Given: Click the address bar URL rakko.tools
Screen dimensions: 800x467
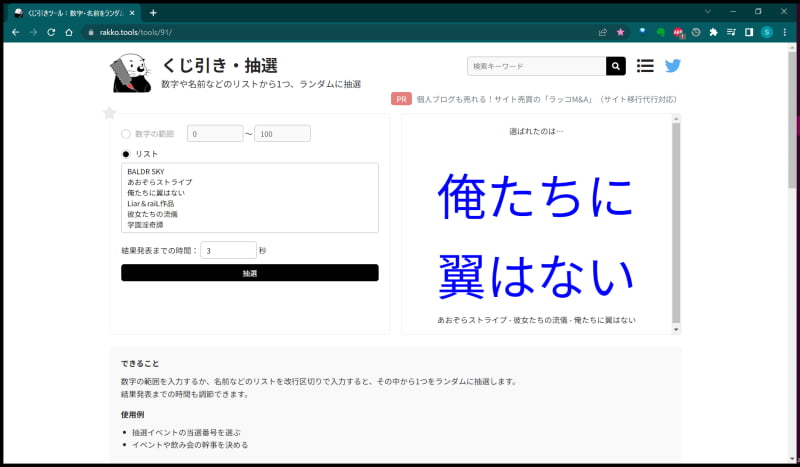Looking at the screenshot, I should tap(135, 32).
